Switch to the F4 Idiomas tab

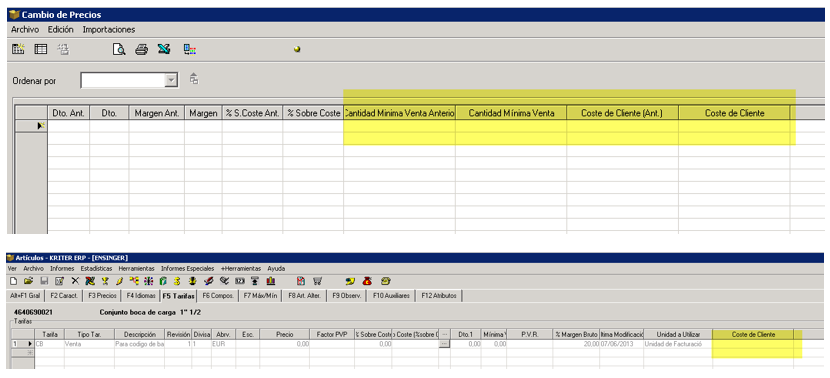[x=141, y=296]
